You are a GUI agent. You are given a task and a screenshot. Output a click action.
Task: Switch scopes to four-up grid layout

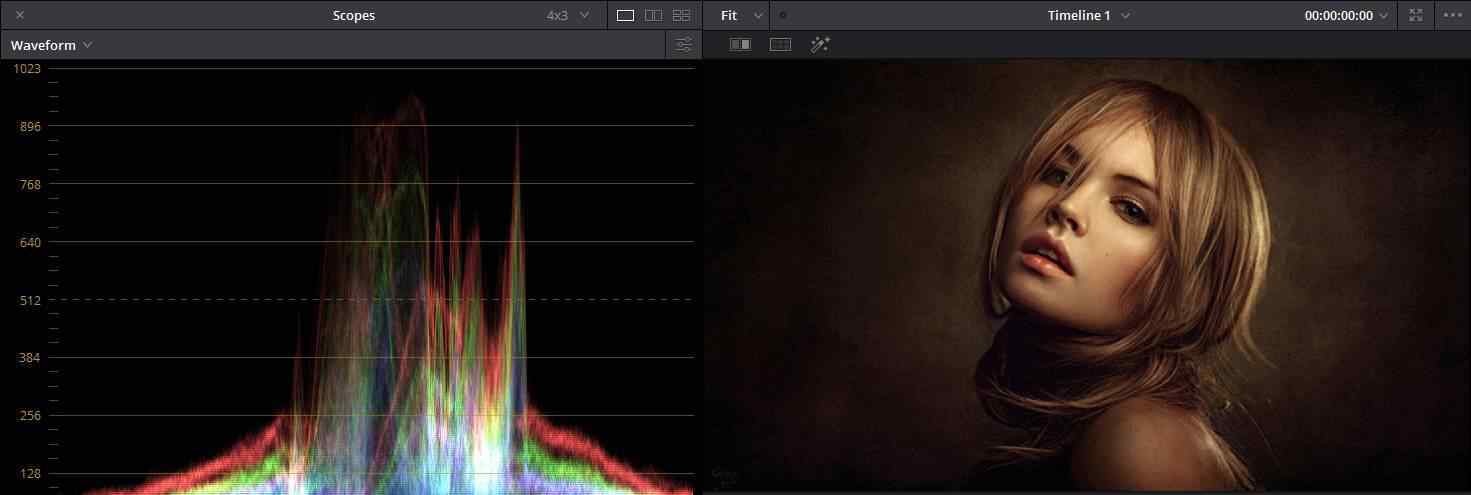tap(681, 15)
